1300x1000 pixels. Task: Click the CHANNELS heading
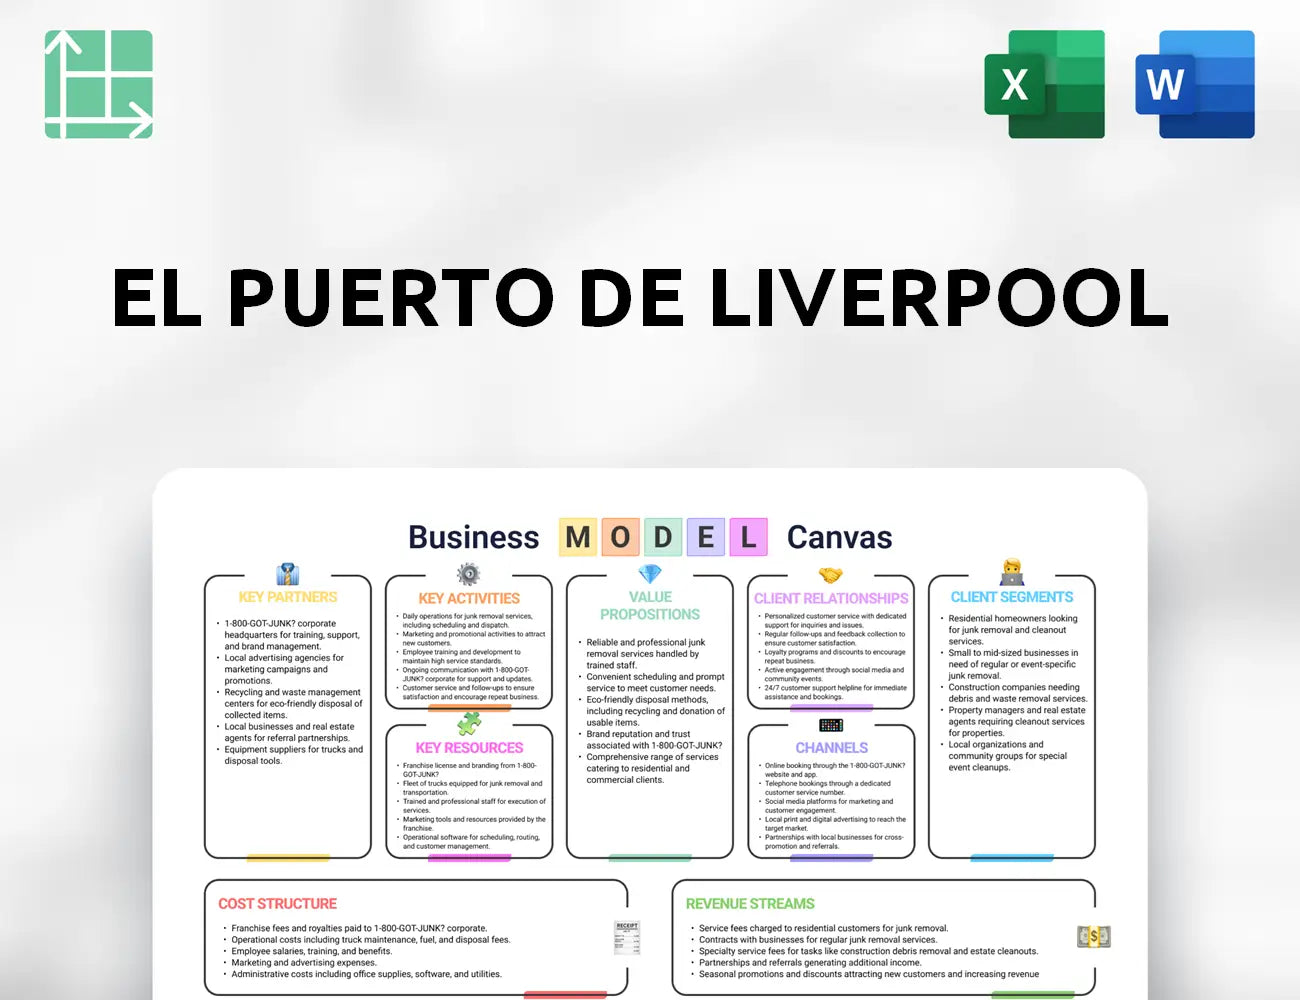[831, 748]
